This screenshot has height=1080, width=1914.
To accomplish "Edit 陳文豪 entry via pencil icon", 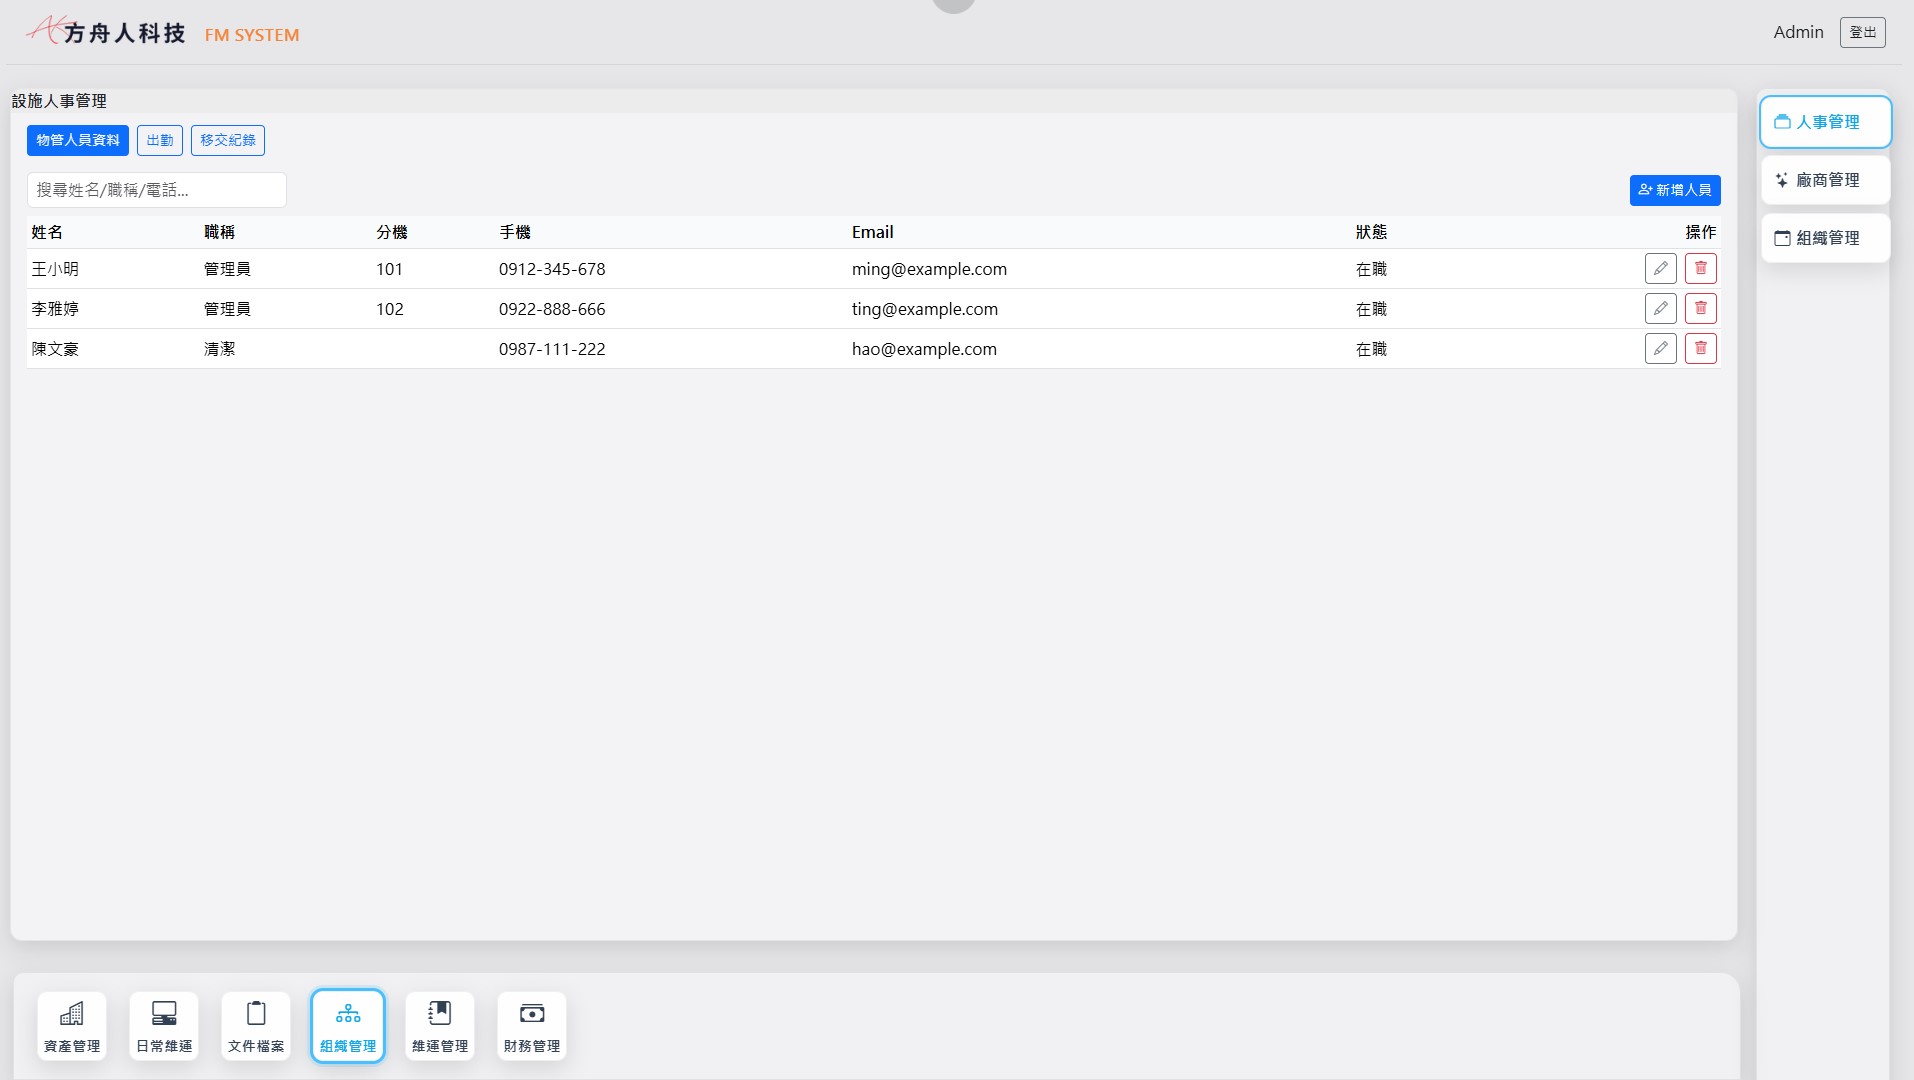I will click(1660, 348).
